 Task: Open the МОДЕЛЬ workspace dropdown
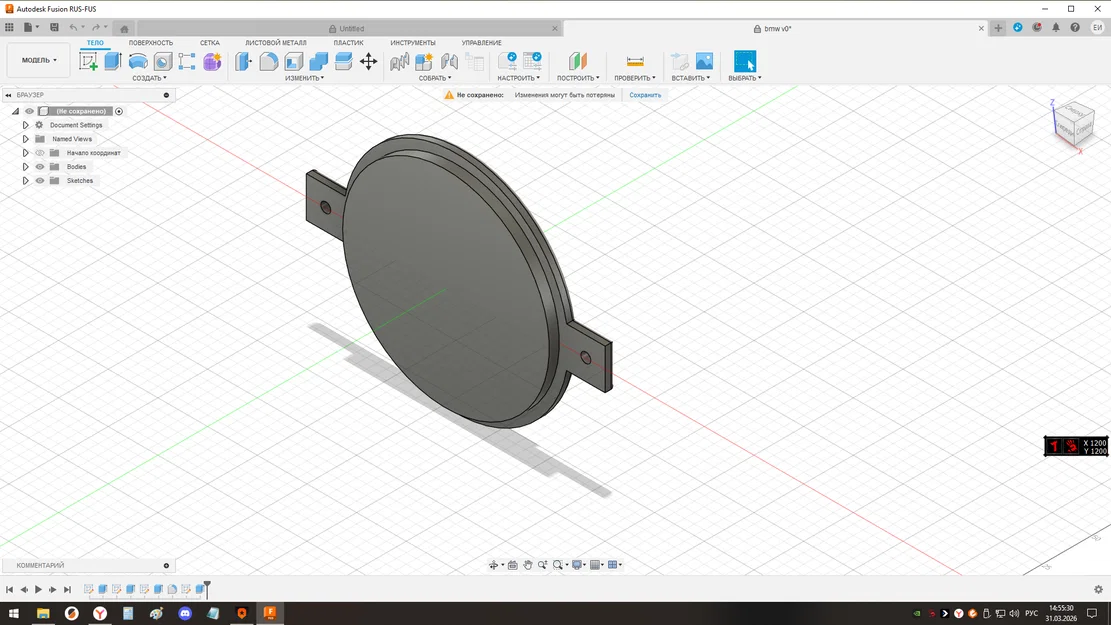click(x=37, y=59)
